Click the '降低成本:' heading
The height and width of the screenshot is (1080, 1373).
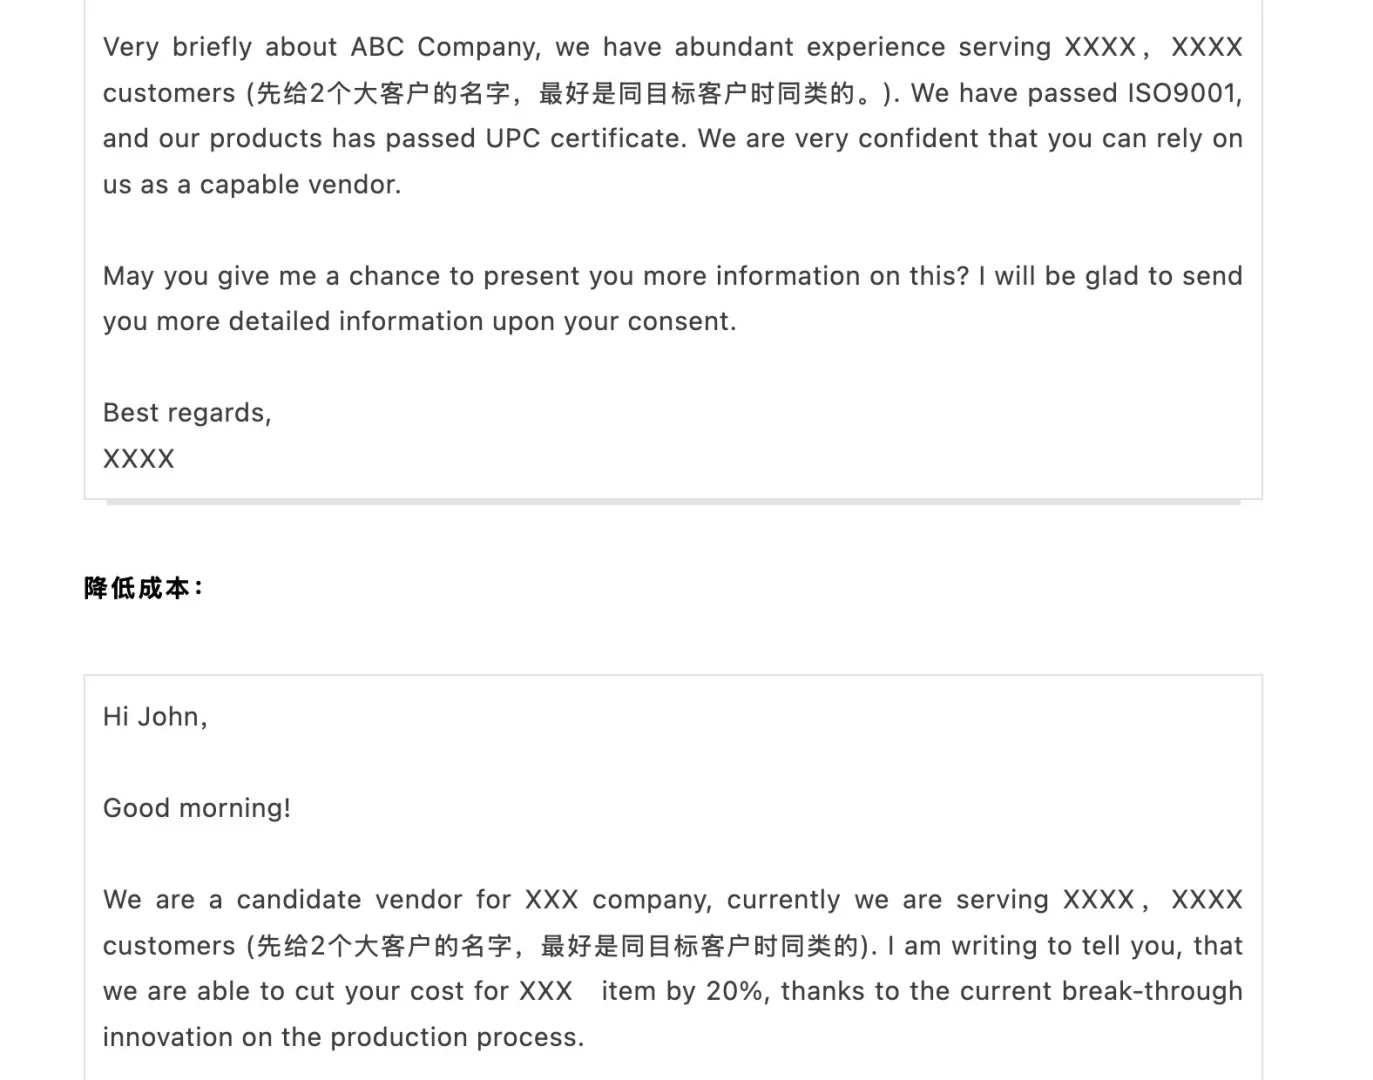point(144,588)
